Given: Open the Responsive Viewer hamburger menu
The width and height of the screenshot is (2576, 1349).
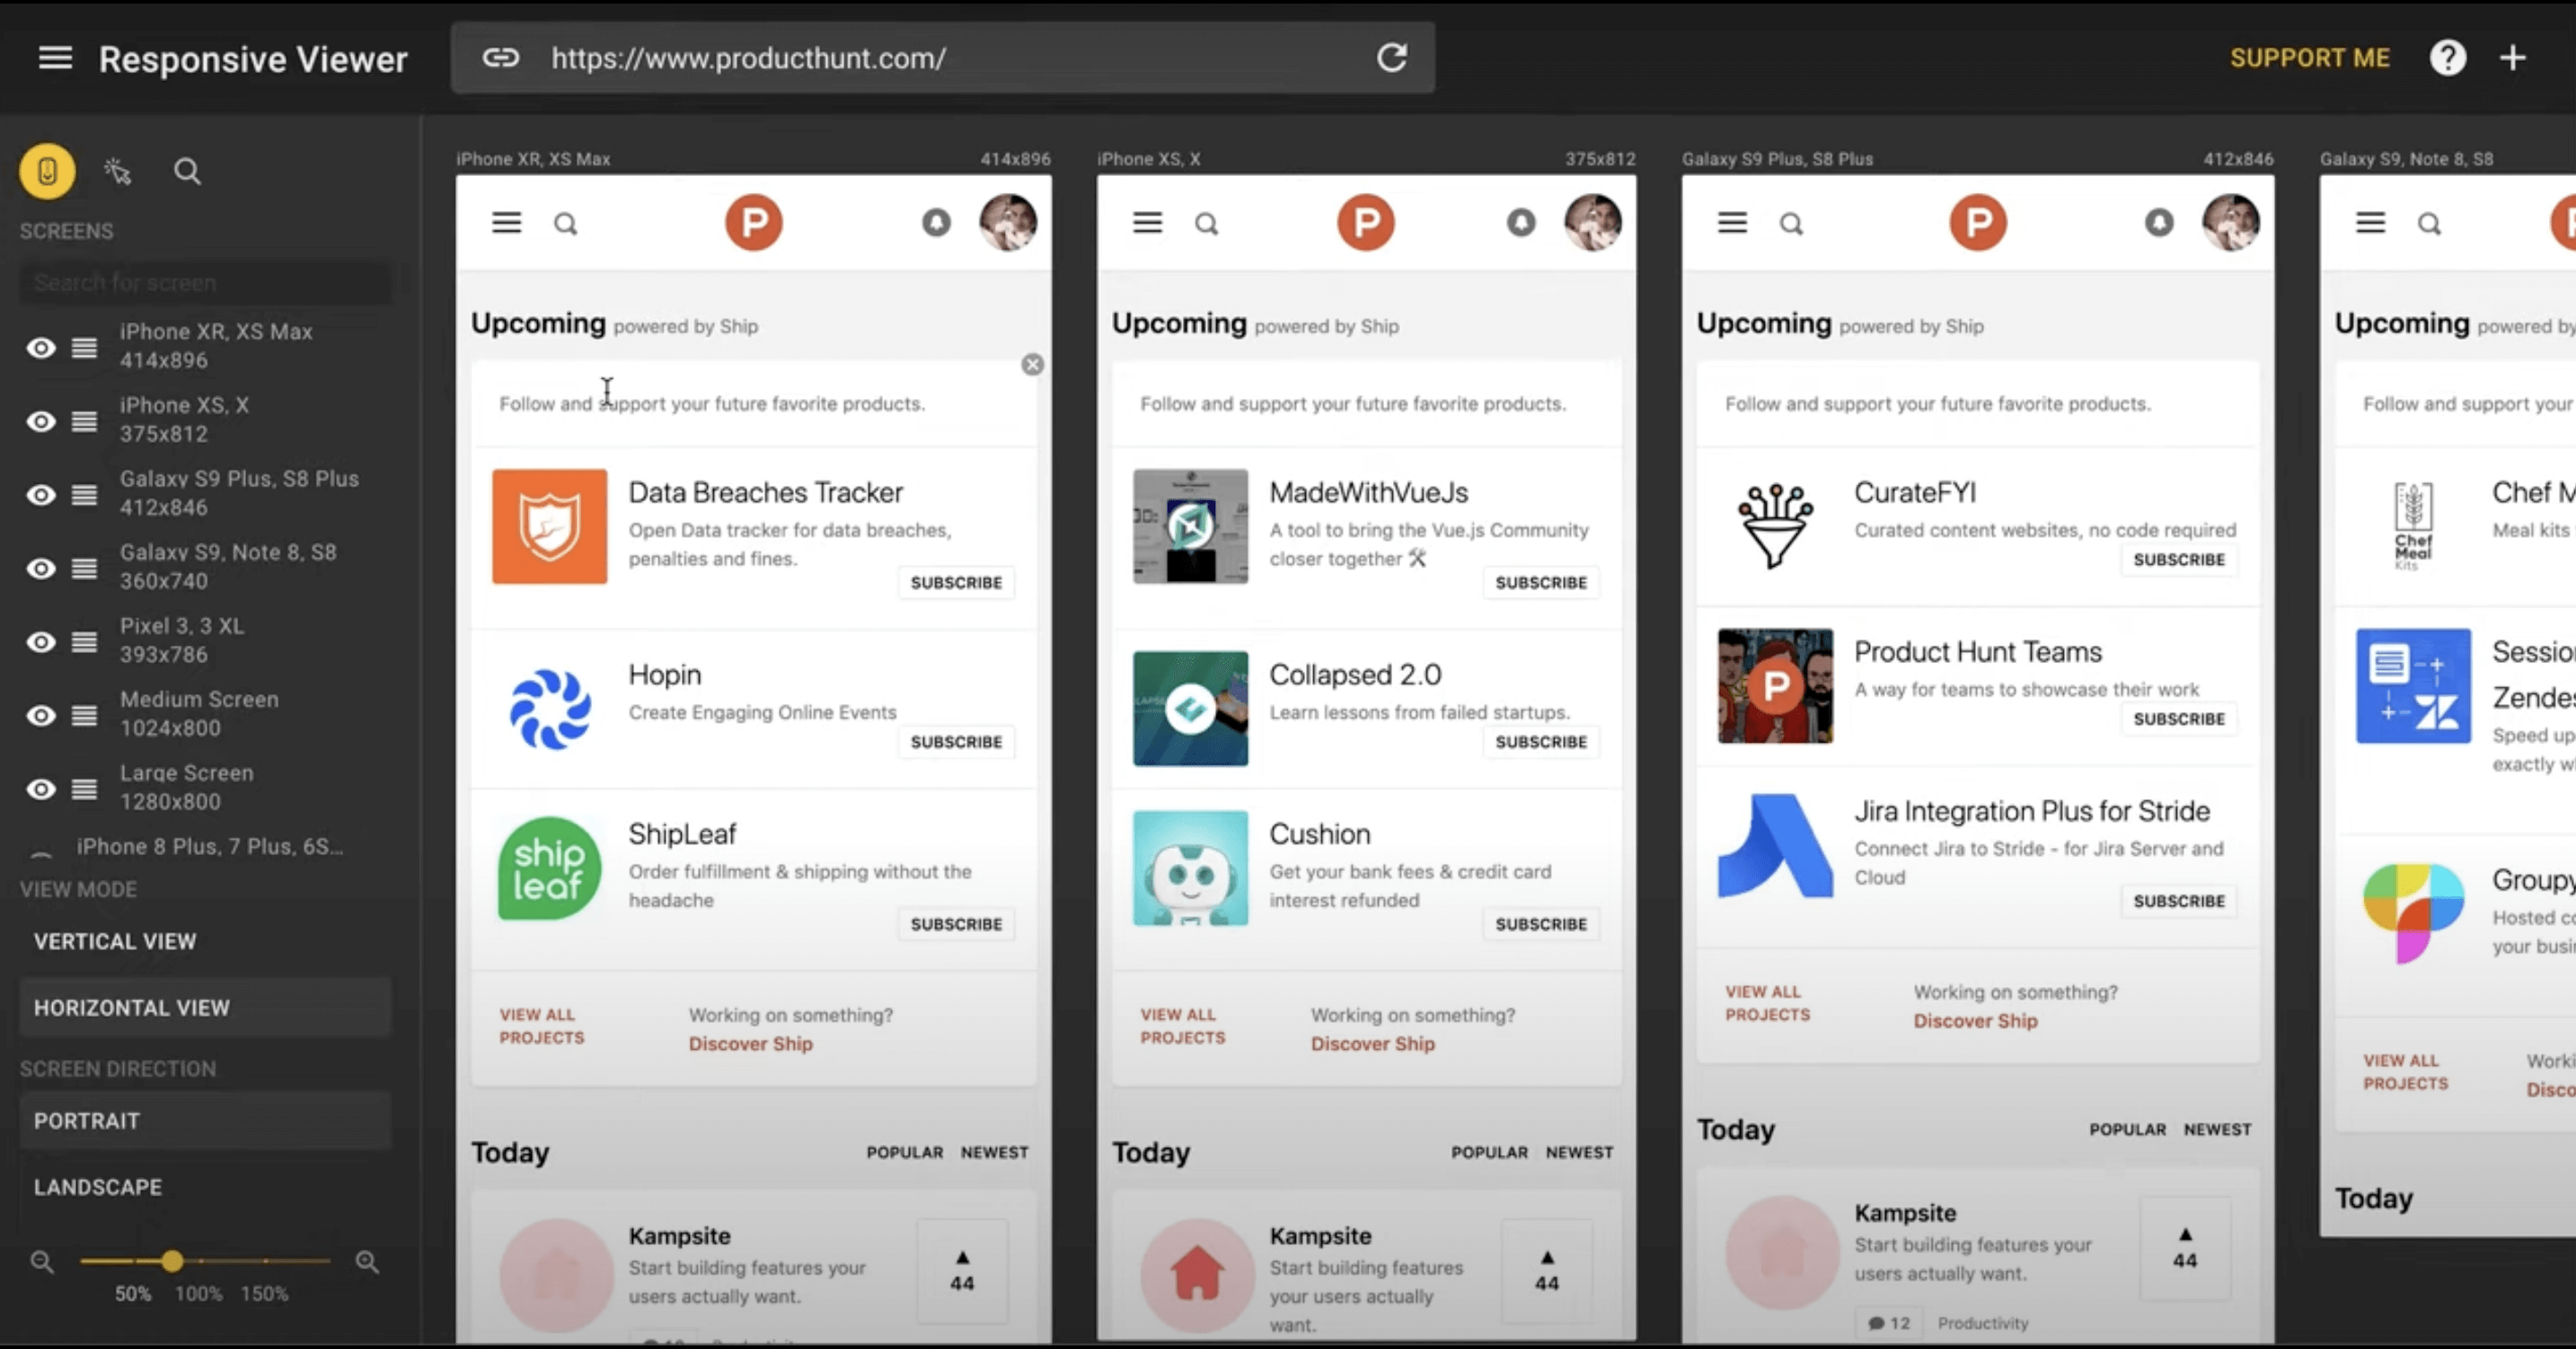Looking at the screenshot, I should (55, 58).
